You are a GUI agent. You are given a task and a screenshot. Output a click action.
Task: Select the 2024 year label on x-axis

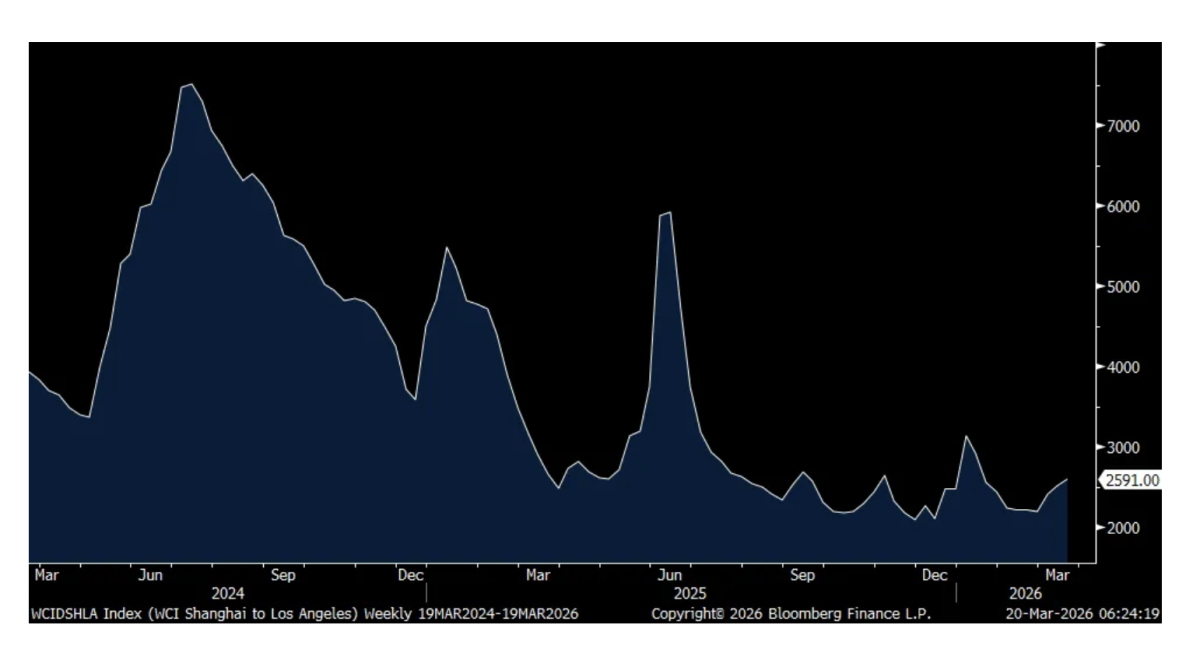coord(228,594)
